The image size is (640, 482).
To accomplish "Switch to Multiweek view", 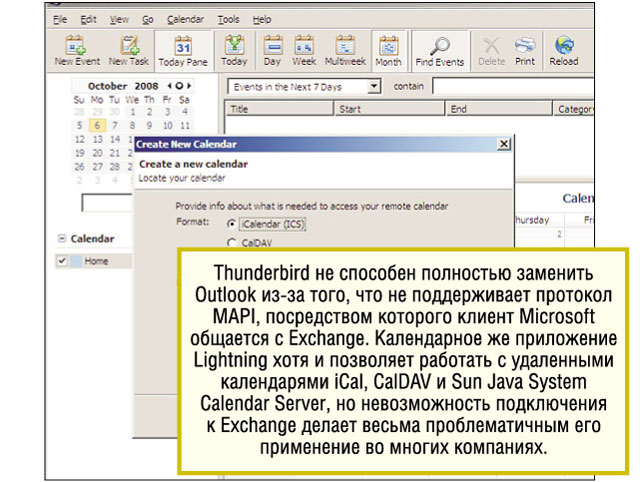I will (345, 51).
